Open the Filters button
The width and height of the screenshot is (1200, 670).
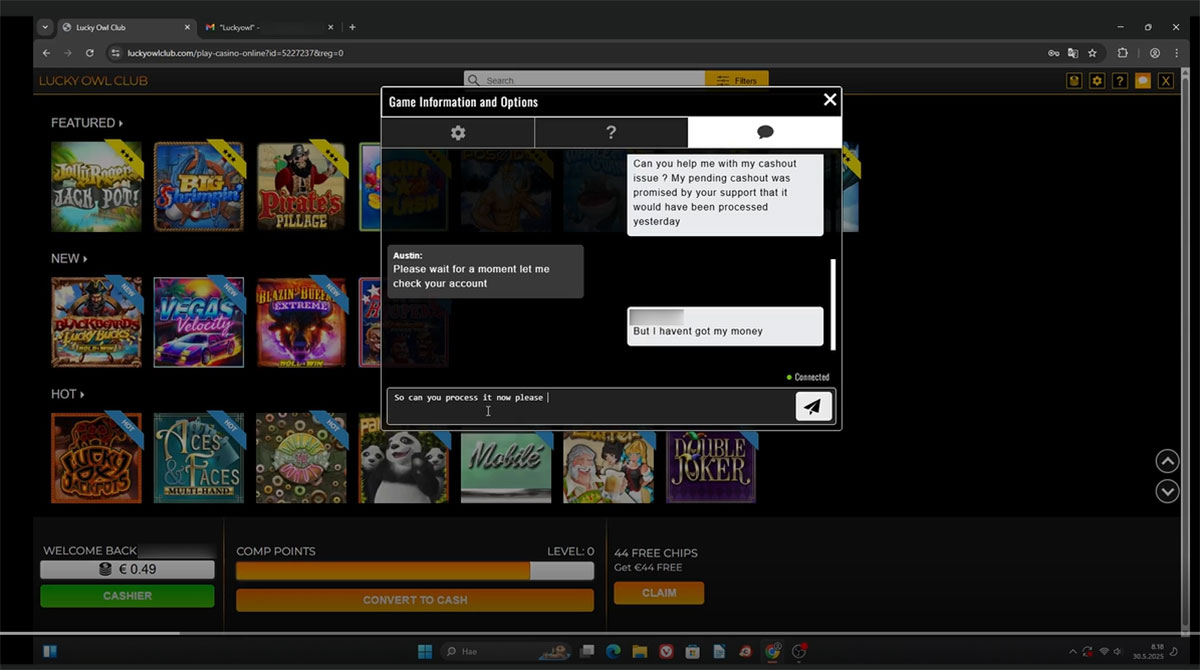pos(737,80)
